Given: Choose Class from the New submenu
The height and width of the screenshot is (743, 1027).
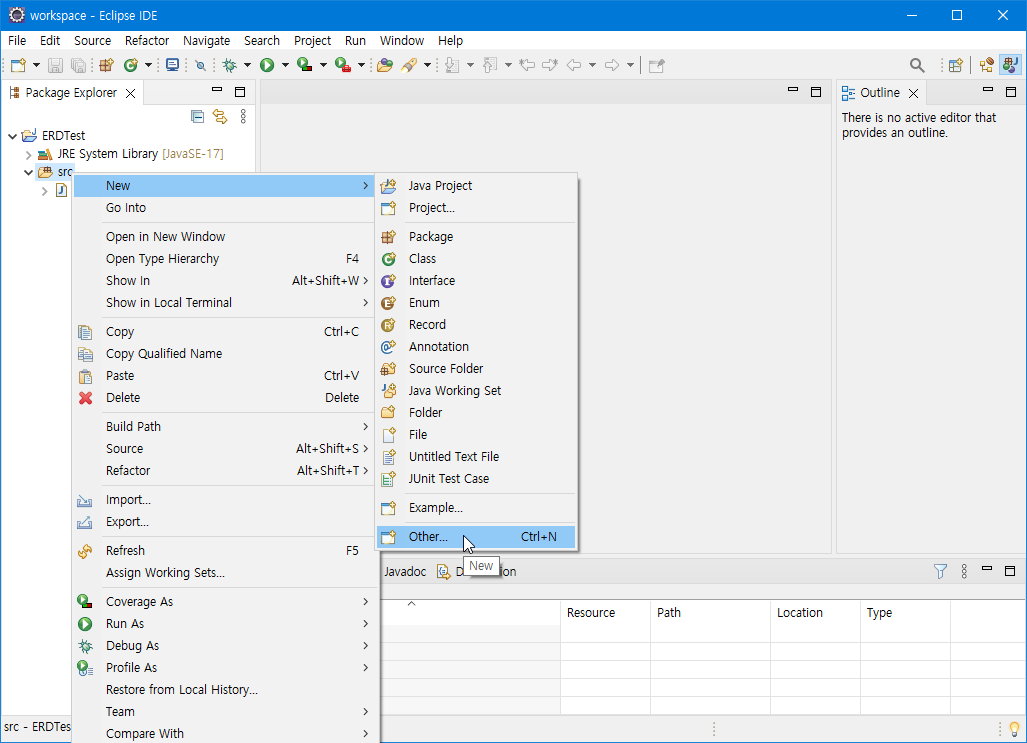Looking at the screenshot, I should pos(477,259).
